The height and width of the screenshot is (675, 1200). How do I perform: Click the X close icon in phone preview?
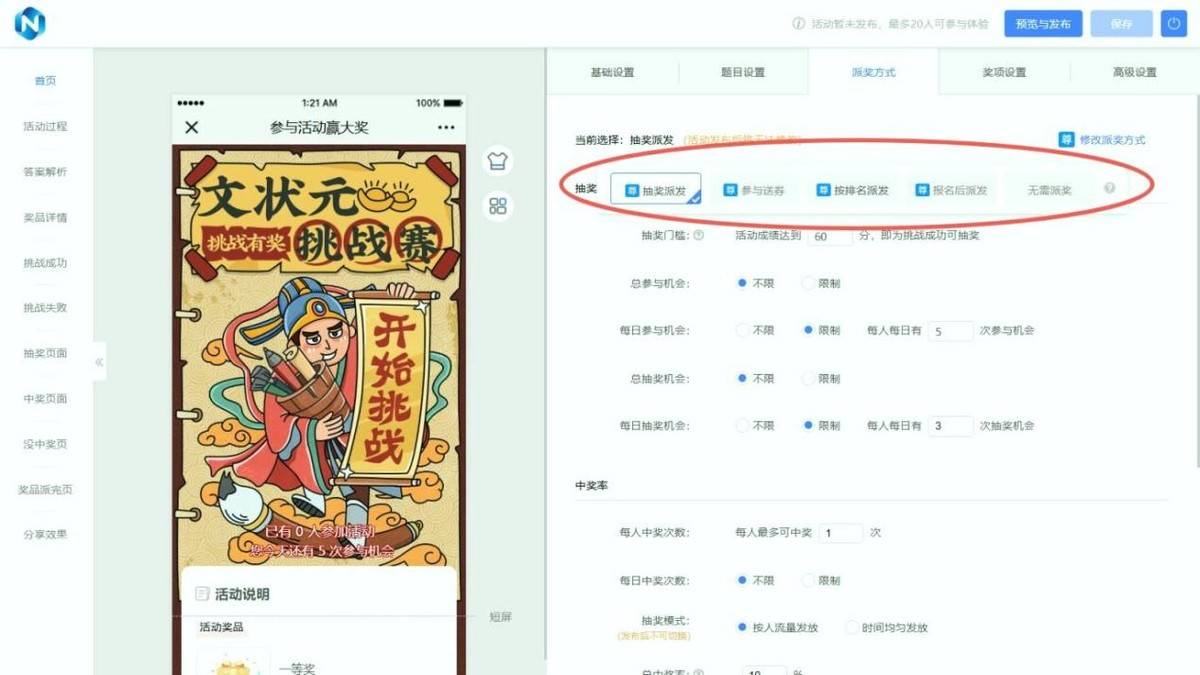point(192,127)
